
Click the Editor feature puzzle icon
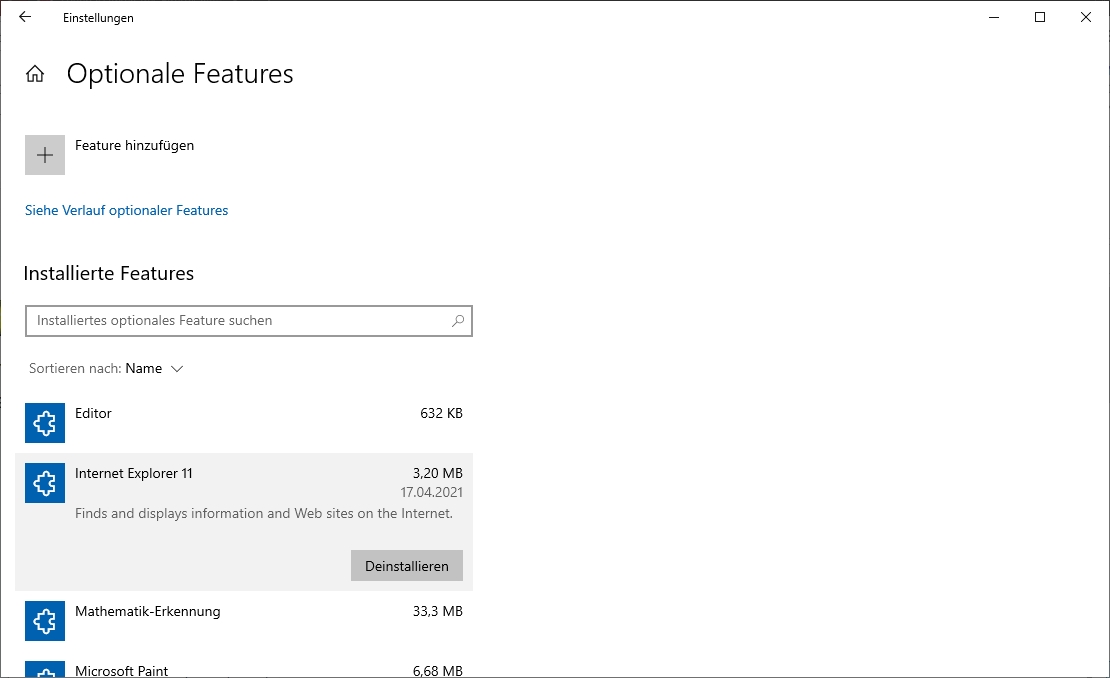[x=45, y=423]
